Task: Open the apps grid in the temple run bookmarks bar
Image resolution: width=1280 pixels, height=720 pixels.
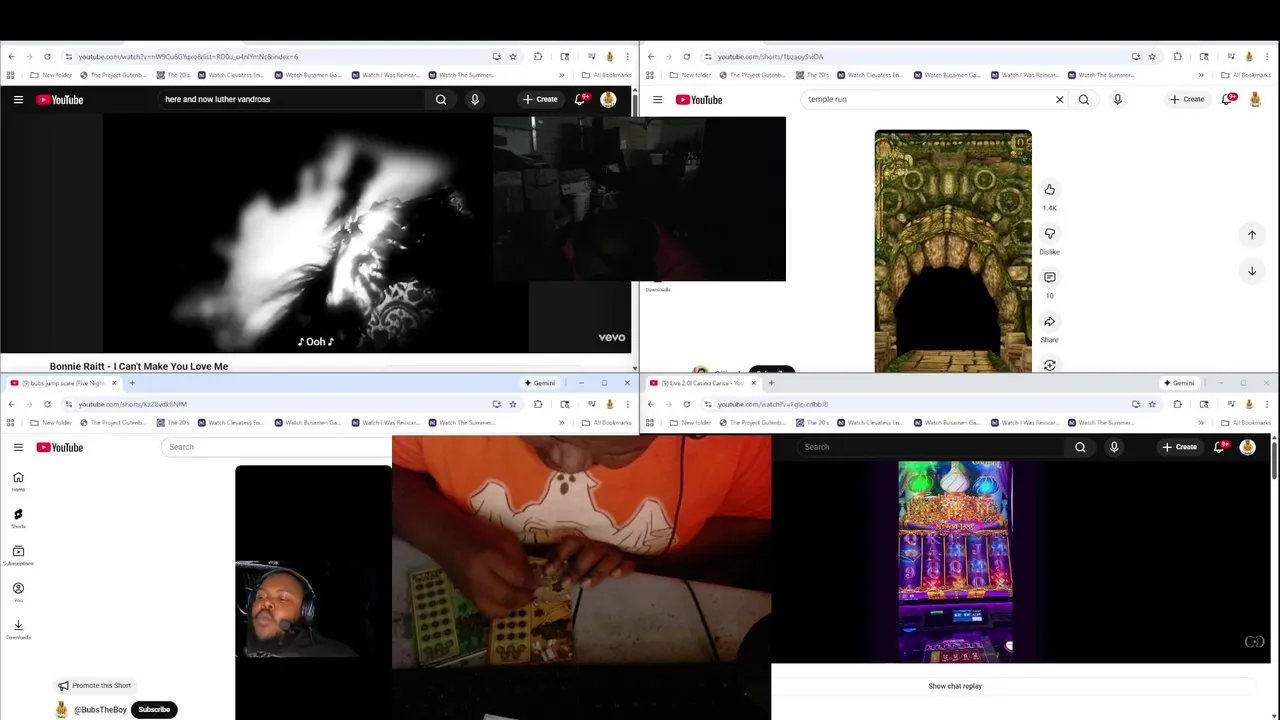Action: click(x=650, y=75)
